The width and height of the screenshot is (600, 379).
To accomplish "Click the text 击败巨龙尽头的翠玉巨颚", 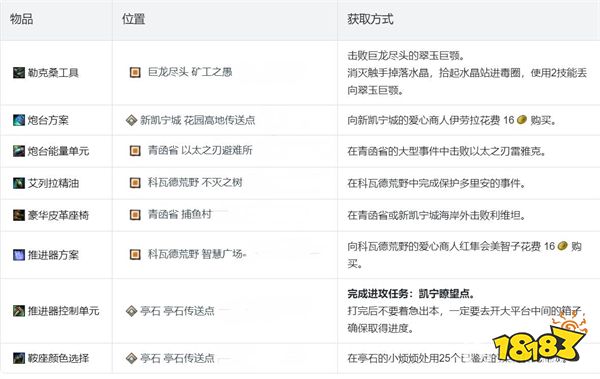I will tap(406, 56).
